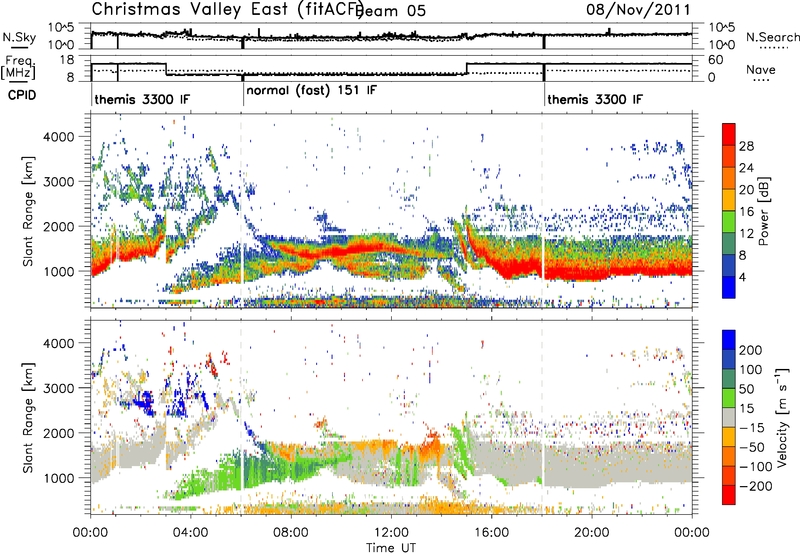This screenshot has height=554, width=800.
Task: Click the Christmas Valley East (fitACF) title
Action: [228, 9]
